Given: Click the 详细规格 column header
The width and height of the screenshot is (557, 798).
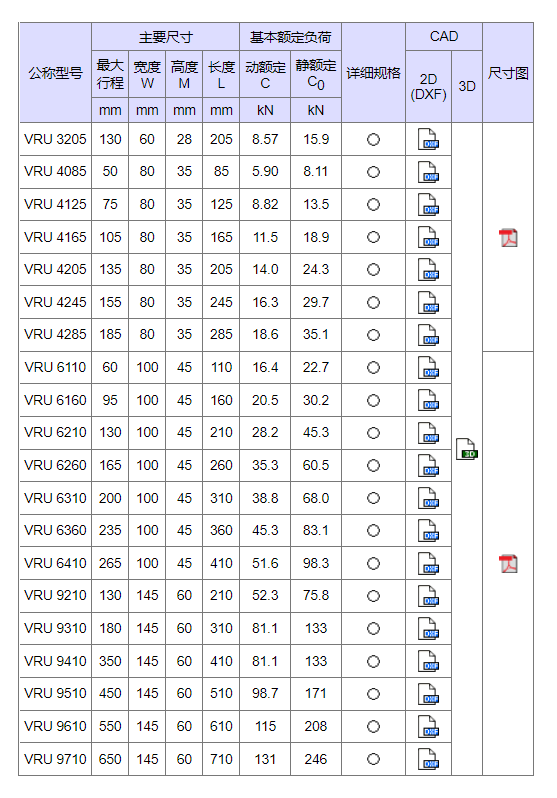Looking at the screenshot, I should click(x=373, y=73).
